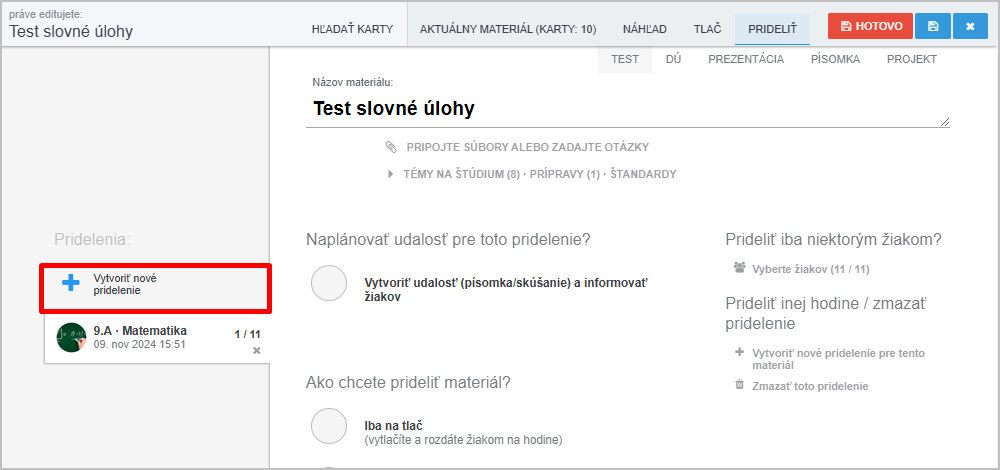Remove the 9.A Matematika assignment with small x
This screenshot has width=1000, height=470.
tap(256, 350)
